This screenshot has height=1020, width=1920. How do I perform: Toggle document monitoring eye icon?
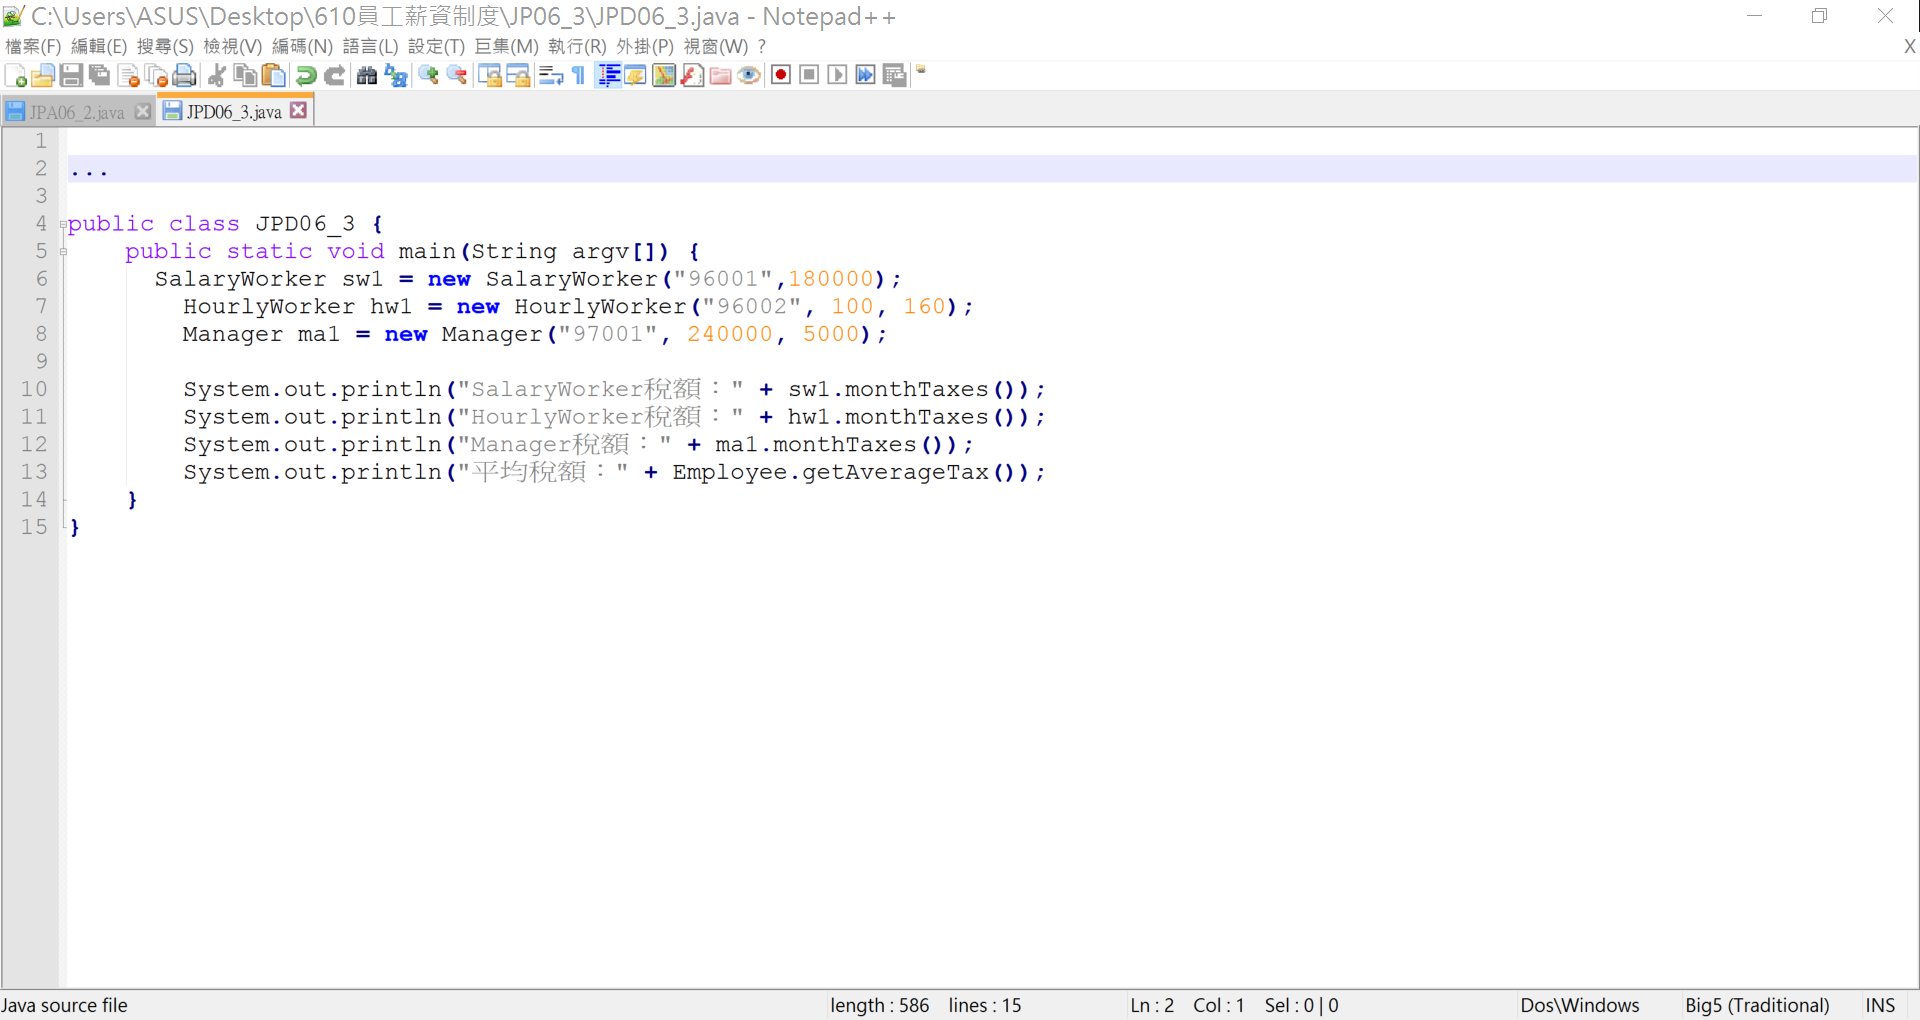pos(749,76)
